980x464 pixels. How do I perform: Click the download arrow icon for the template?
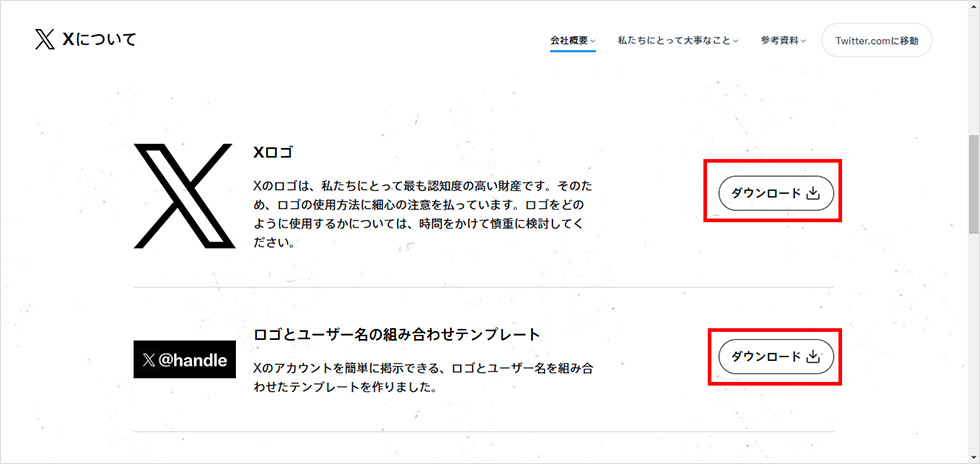(x=812, y=357)
